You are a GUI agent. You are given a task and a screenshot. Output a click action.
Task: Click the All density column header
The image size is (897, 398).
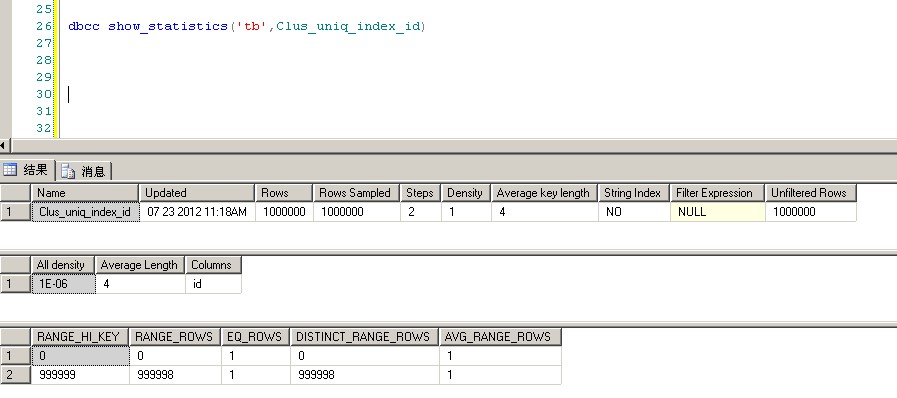[x=63, y=265]
